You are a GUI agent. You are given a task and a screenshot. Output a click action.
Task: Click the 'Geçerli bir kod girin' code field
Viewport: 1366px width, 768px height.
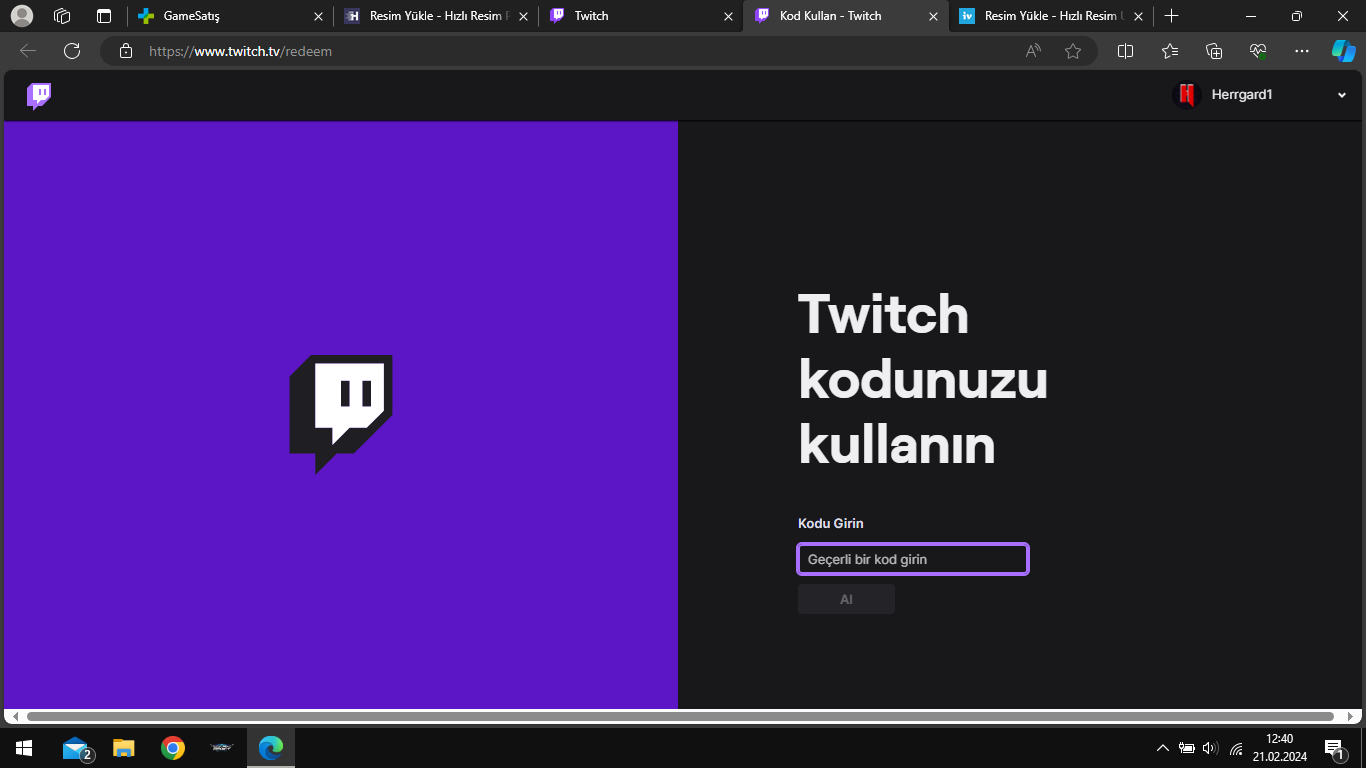[x=912, y=559]
